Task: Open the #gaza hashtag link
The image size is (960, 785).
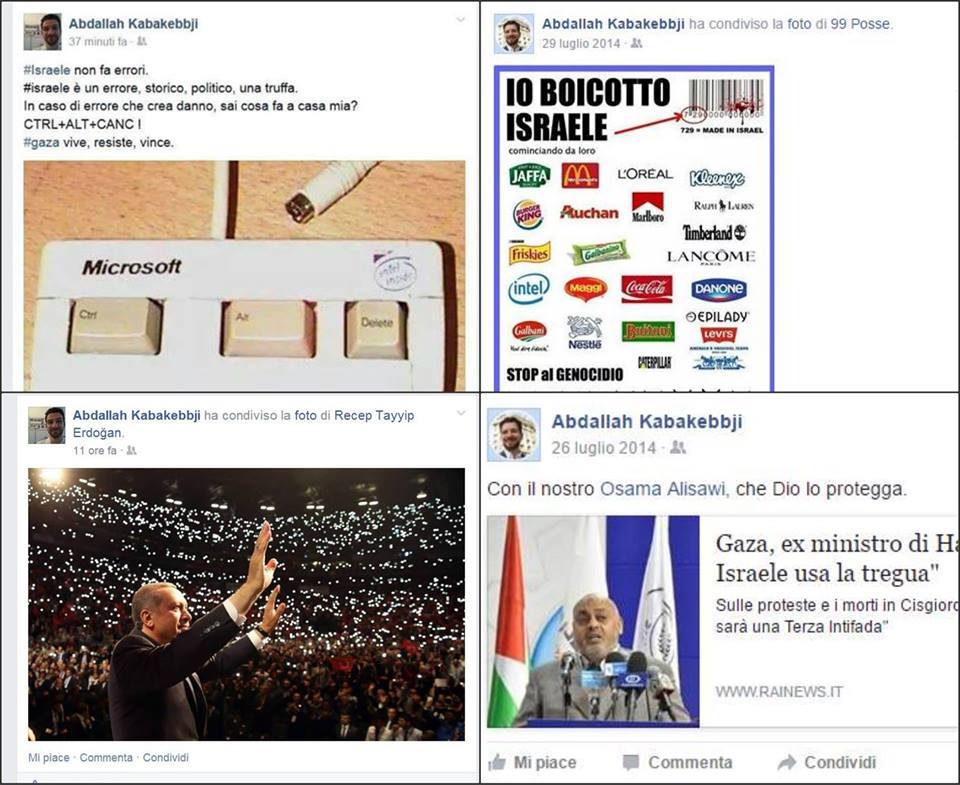Action: [42, 142]
